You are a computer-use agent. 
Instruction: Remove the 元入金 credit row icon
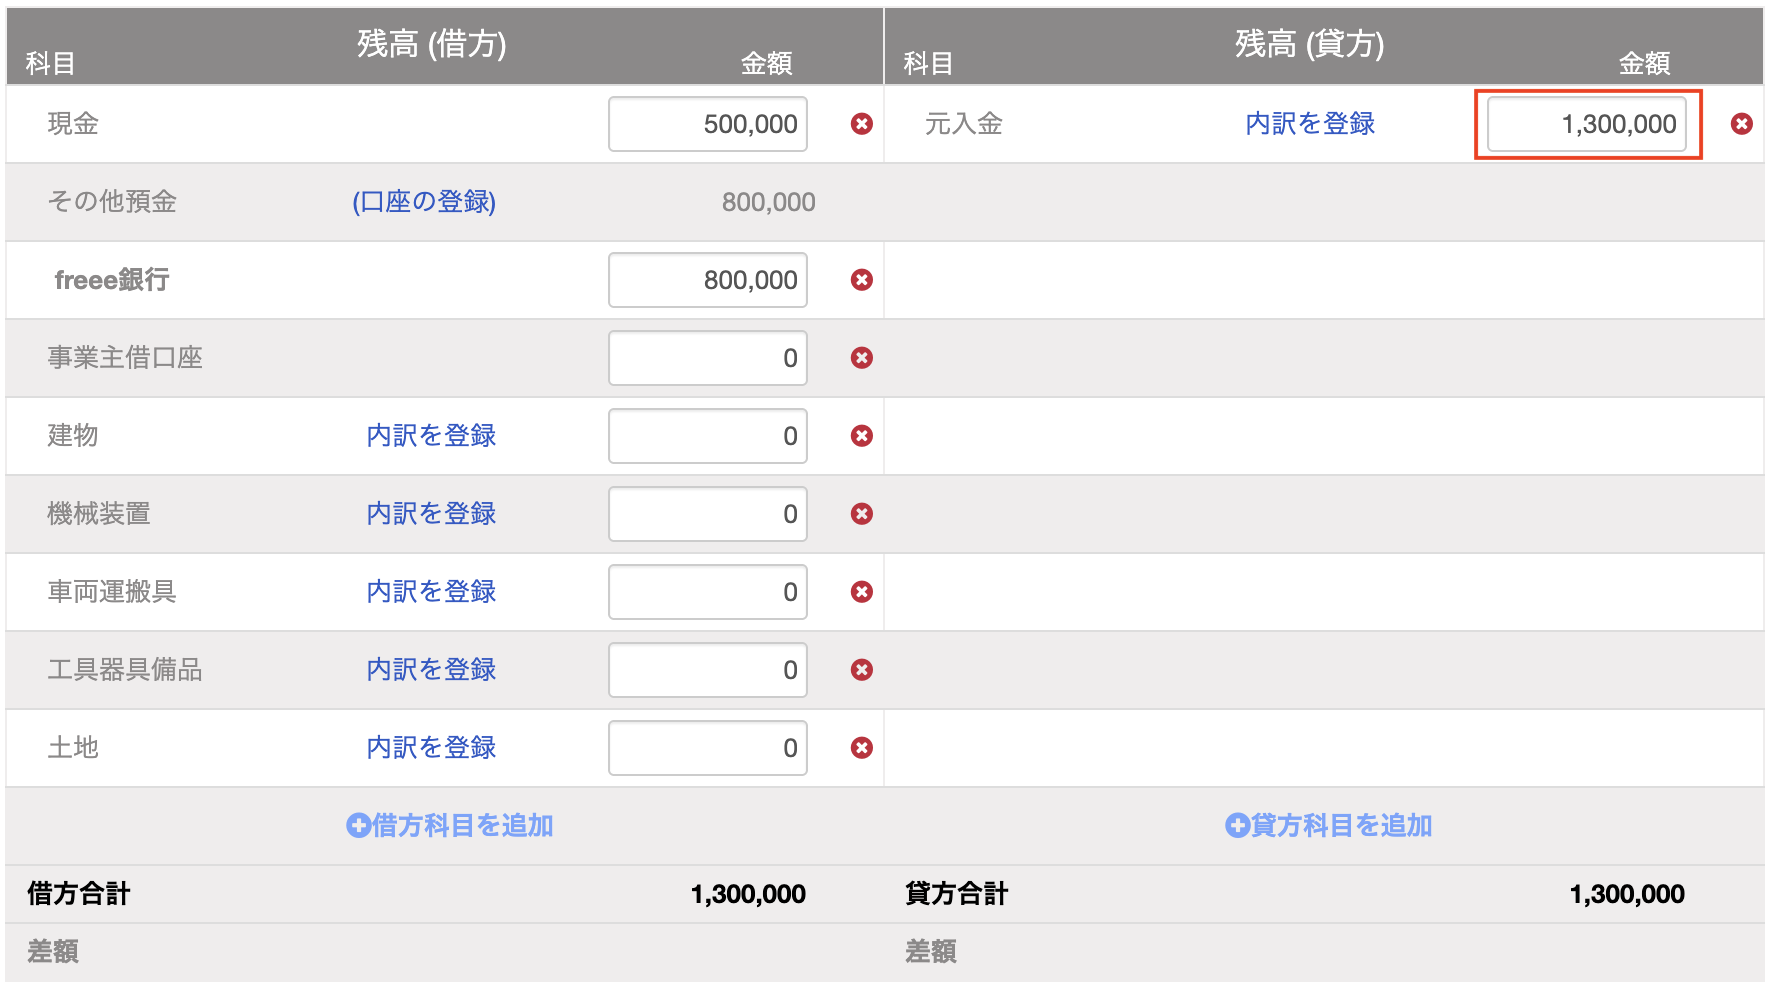(1742, 124)
